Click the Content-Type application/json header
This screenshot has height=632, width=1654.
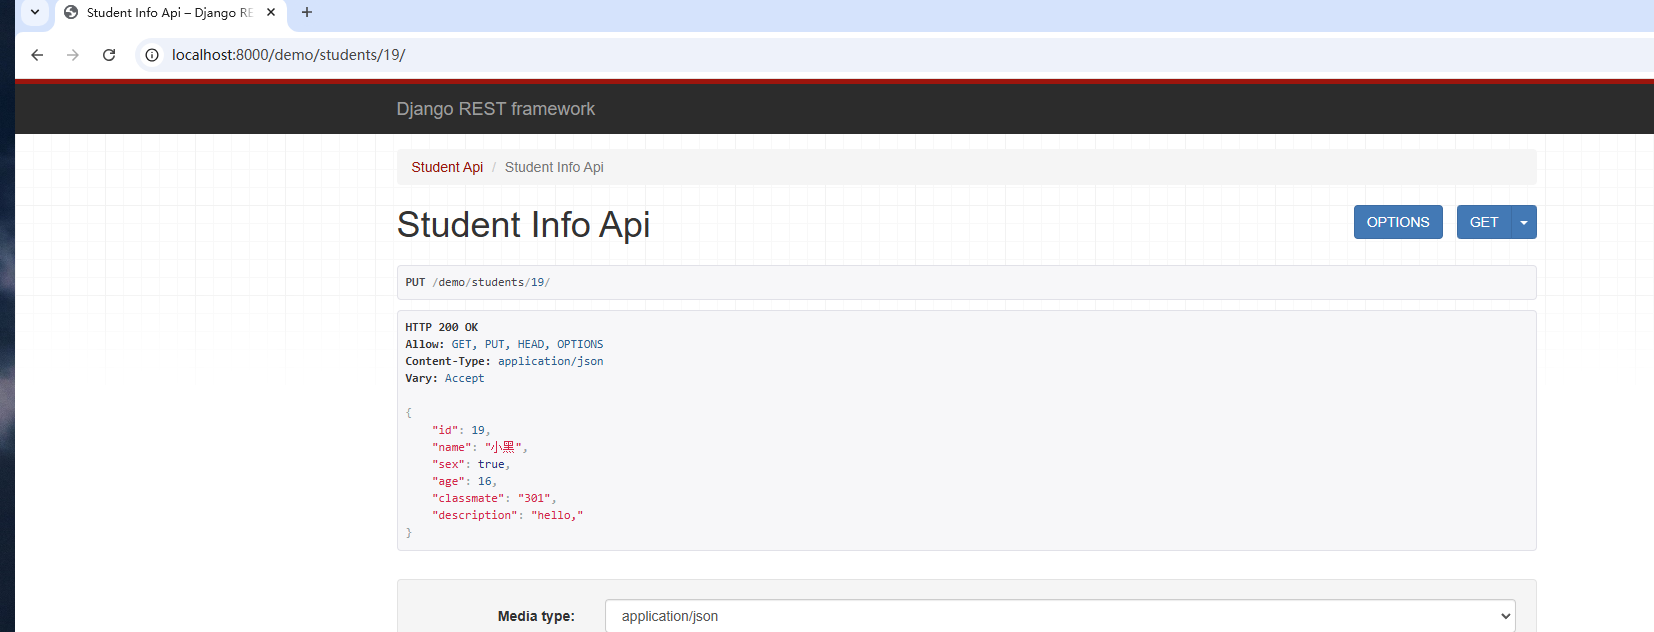click(x=504, y=361)
